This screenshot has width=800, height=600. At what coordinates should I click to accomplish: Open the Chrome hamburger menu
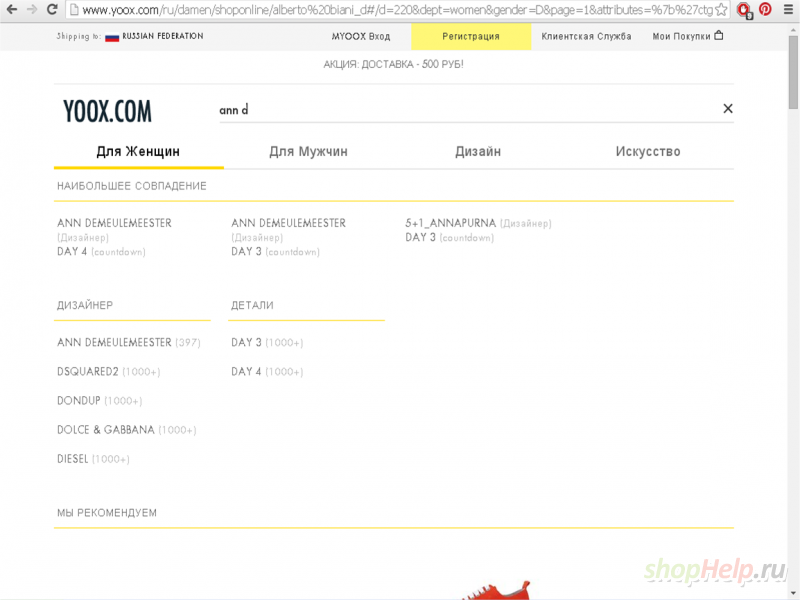pyautogui.click(x=788, y=9)
